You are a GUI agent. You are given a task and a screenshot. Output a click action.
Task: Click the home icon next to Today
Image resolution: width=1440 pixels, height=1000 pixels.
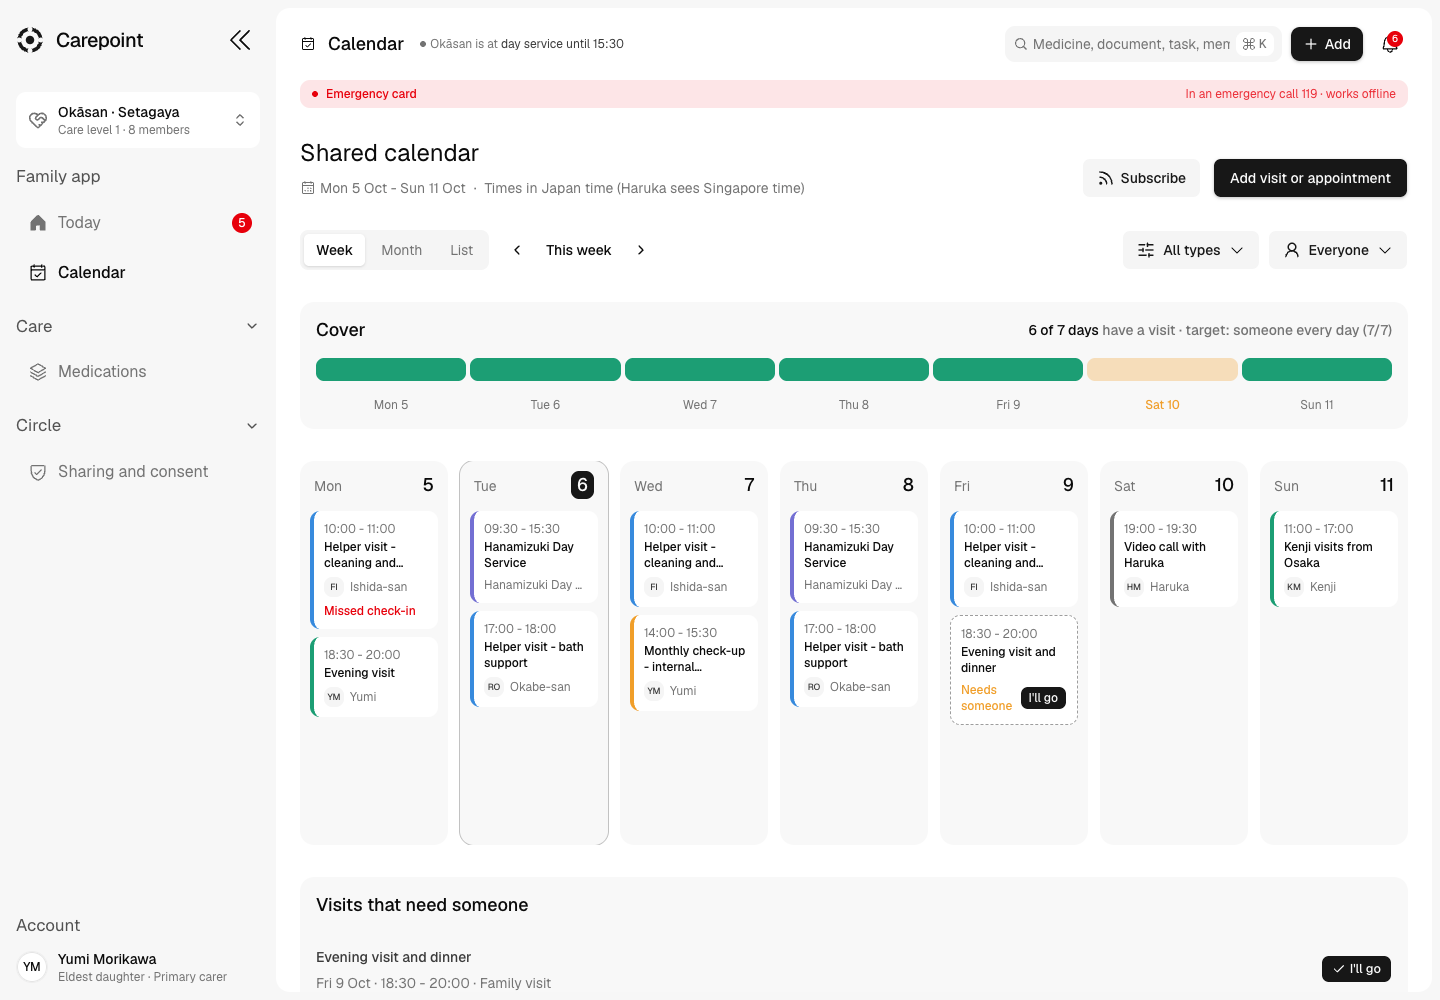tap(38, 223)
